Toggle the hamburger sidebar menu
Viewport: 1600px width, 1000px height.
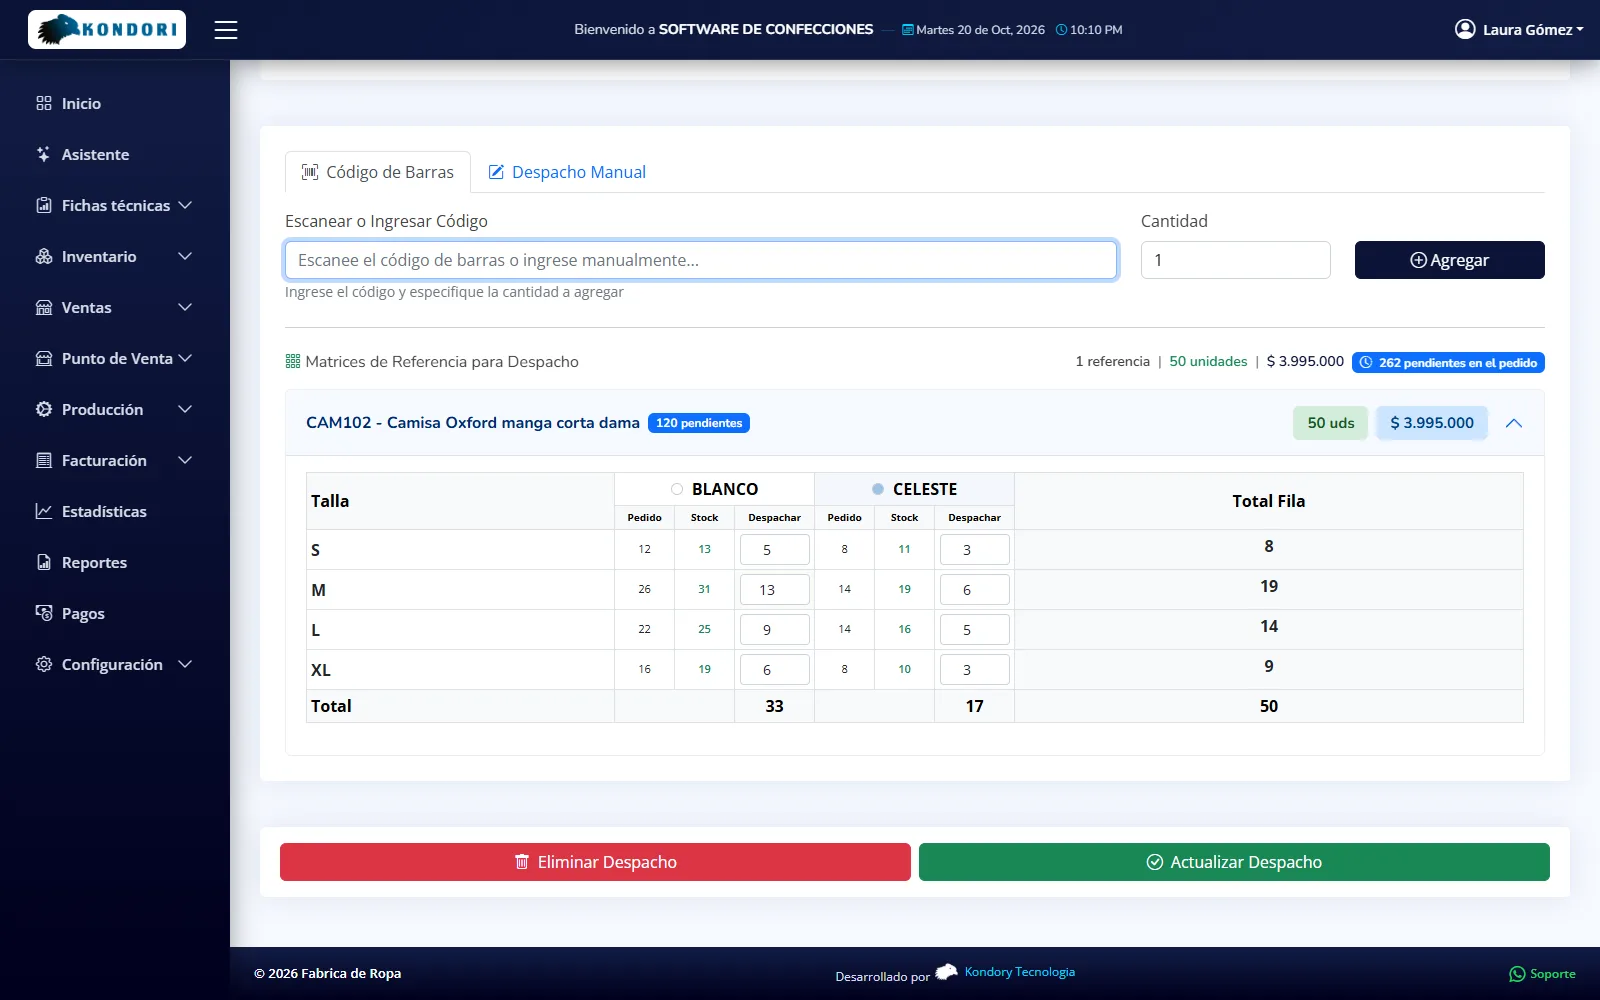click(226, 30)
